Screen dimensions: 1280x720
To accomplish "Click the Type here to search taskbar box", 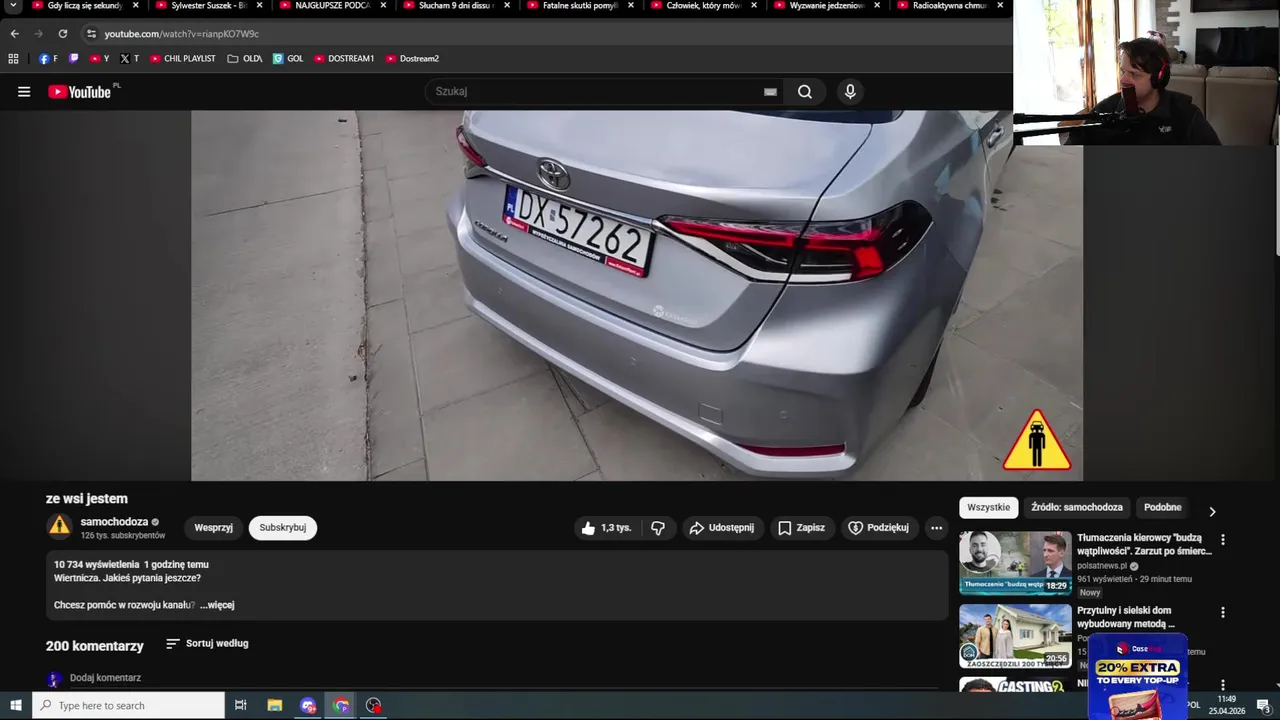I will (x=129, y=706).
